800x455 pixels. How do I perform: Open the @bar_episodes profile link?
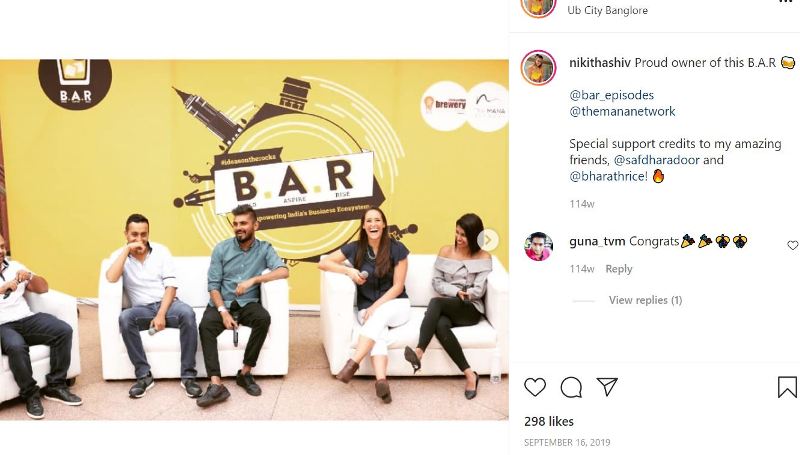click(611, 95)
